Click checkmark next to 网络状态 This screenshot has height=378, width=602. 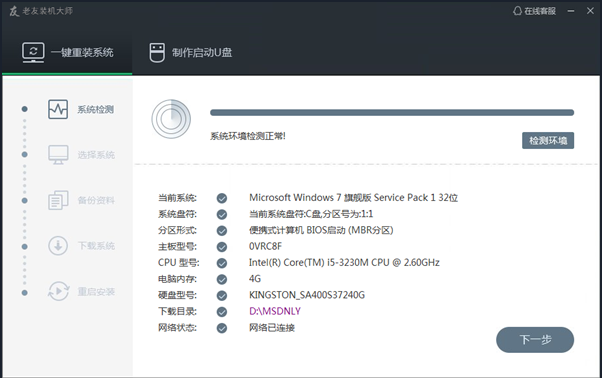coord(222,328)
